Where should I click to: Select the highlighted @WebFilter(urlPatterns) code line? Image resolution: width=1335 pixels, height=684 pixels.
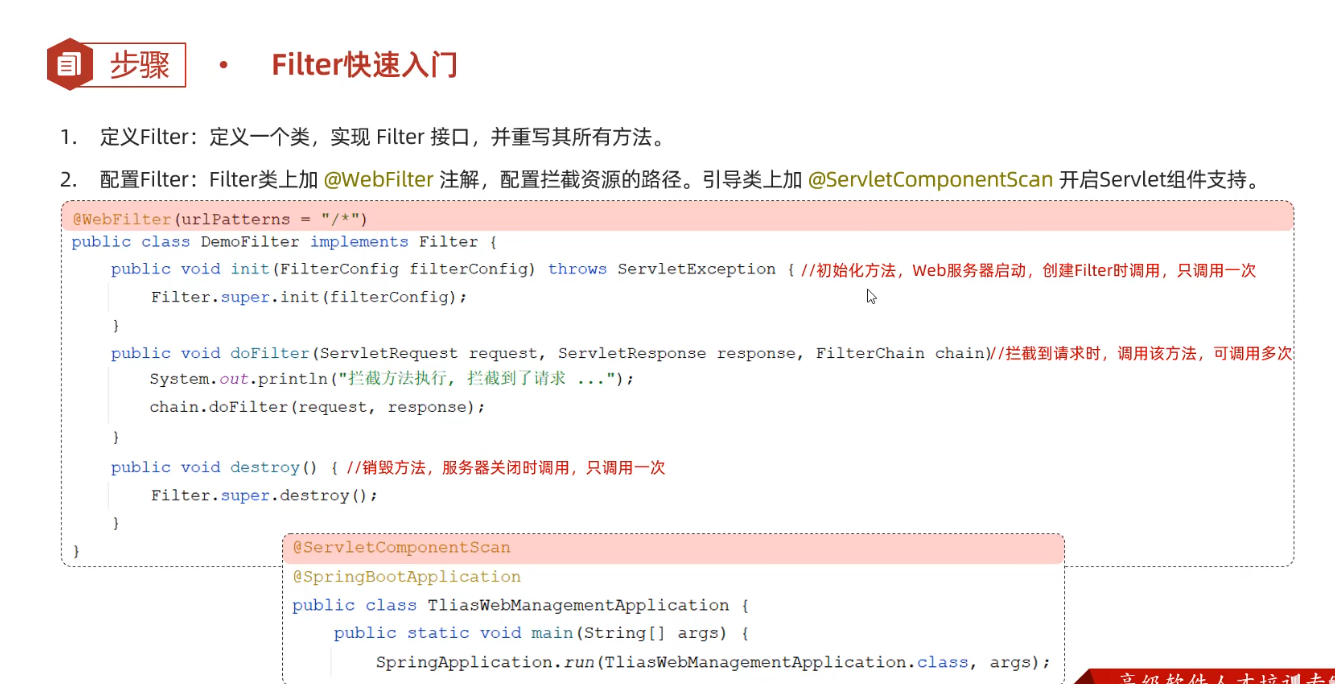point(220,219)
